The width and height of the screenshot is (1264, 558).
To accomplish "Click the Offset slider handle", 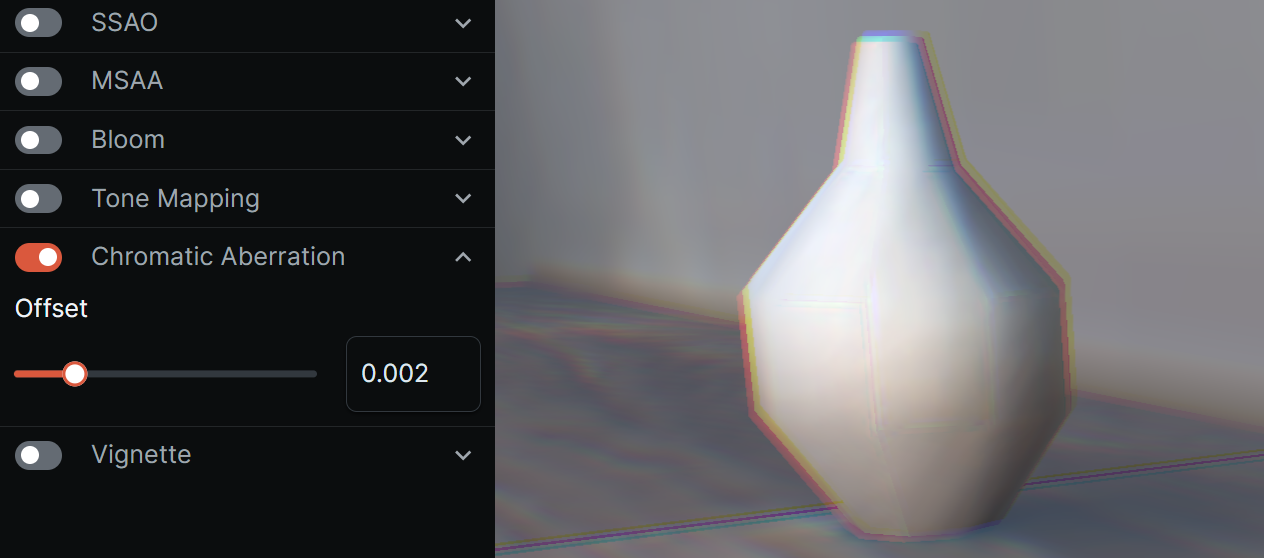I will pyautogui.click(x=75, y=374).
